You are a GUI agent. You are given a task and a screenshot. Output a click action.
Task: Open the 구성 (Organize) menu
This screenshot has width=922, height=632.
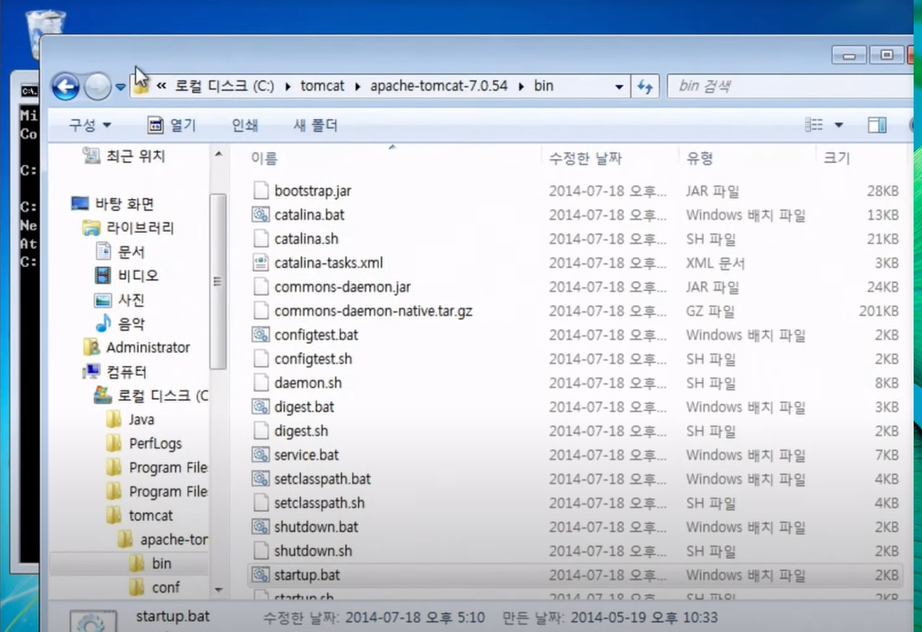tap(89, 125)
